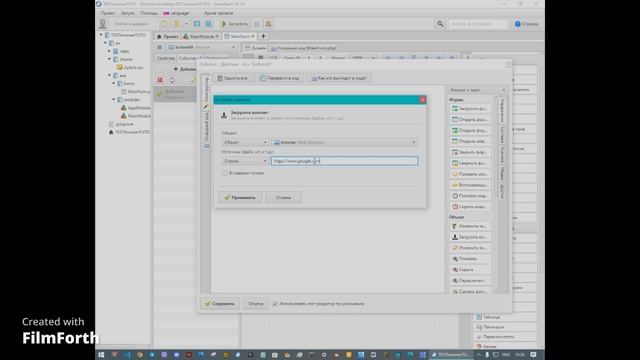Select '.gitignore' in the project tree
The width and height of the screenshot is (640, 360).
(x=121, y=124)
